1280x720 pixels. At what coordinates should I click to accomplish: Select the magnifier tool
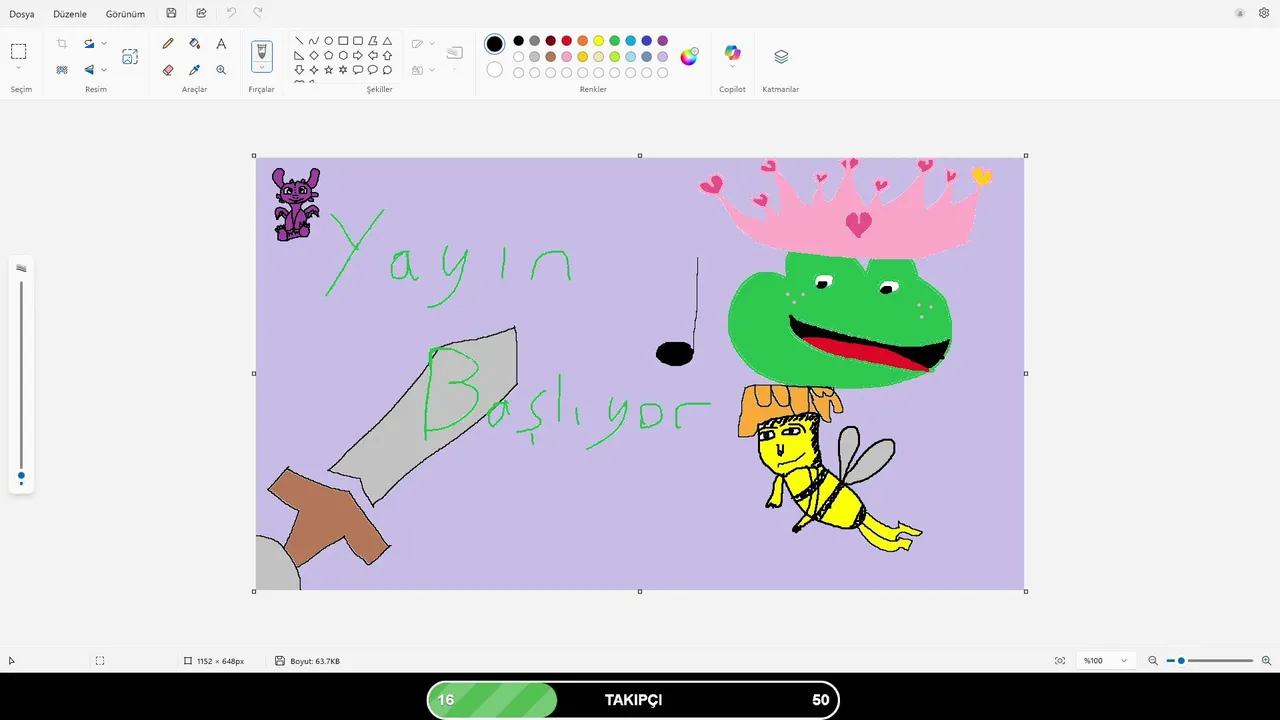221,70
